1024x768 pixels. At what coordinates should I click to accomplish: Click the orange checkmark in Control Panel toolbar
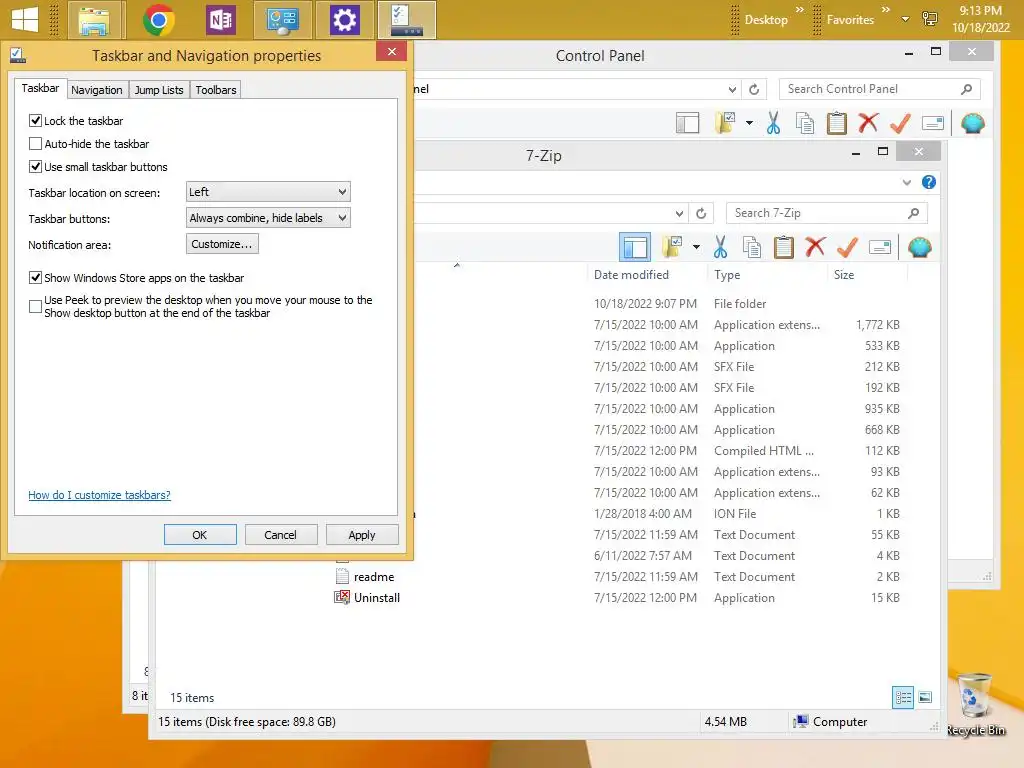[x=900, y=123]
